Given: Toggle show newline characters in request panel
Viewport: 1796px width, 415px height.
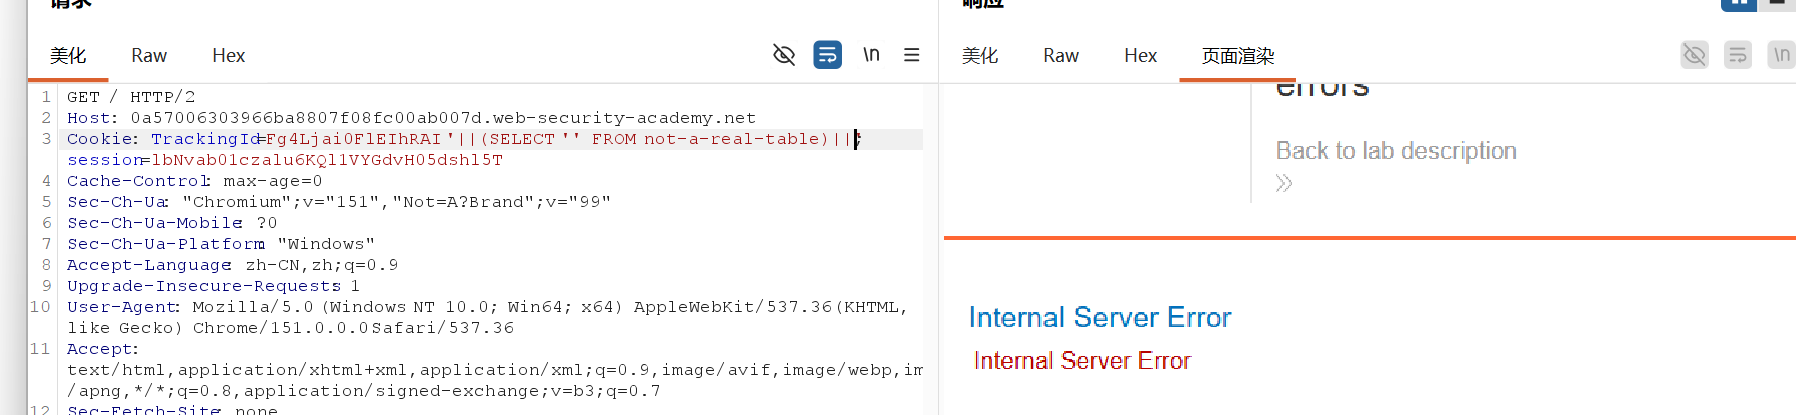Looking at the screenshot, I should (871, 55).
